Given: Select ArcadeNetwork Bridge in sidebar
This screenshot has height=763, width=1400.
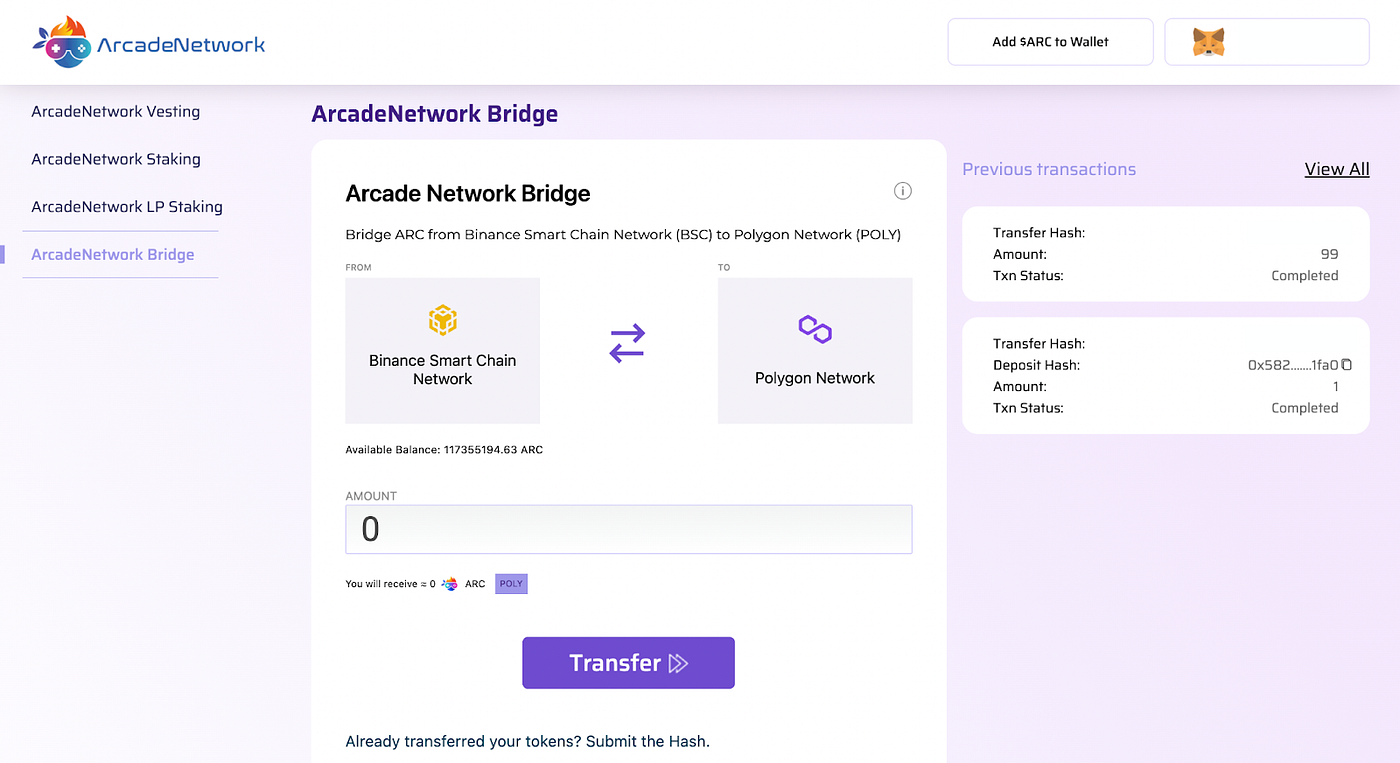Looking at the screenshot, I should 113,254.
